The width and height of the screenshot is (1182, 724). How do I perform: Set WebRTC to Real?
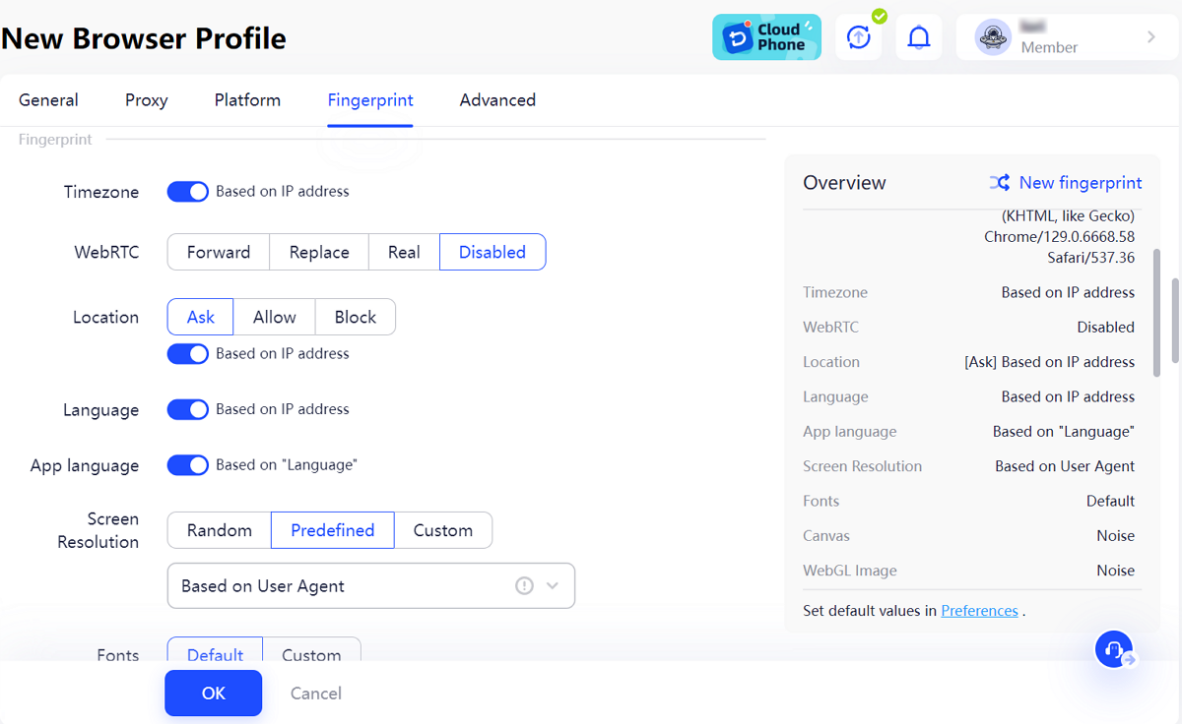click(404, 252)
